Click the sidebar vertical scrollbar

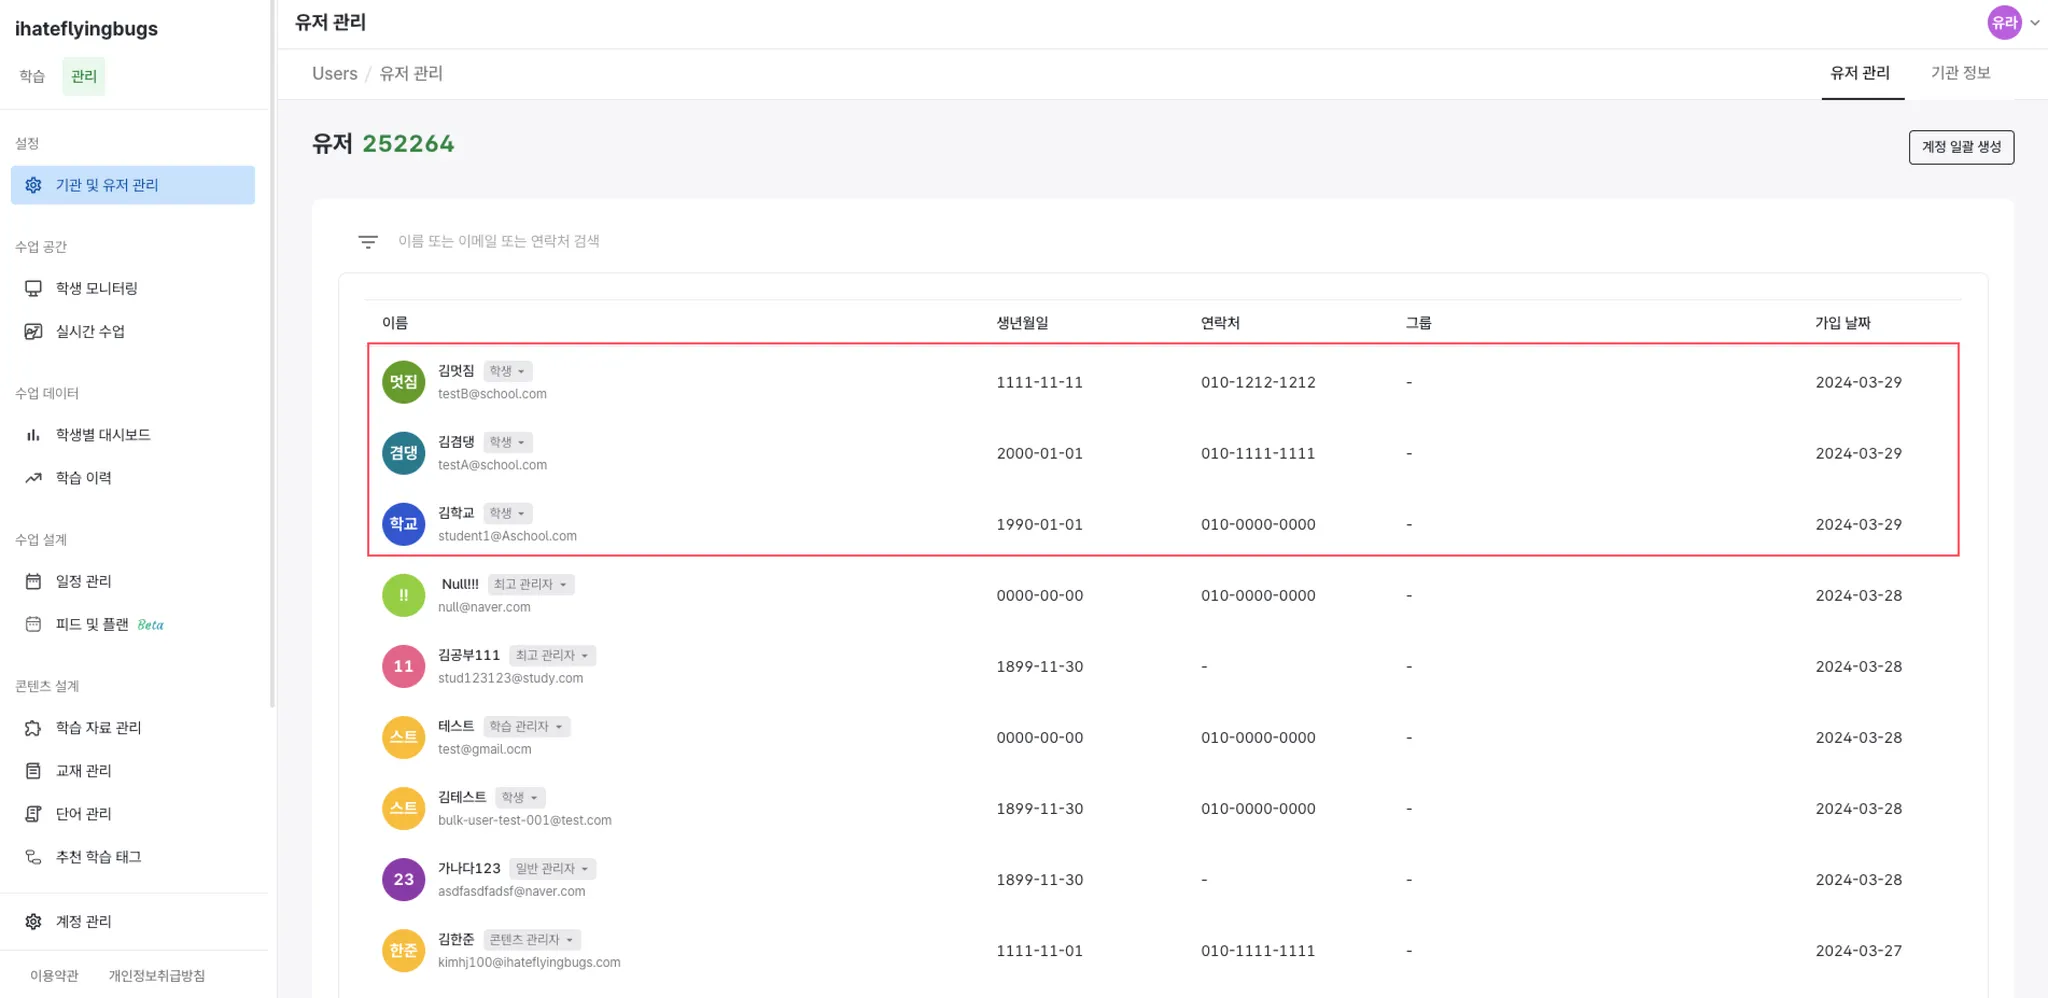272,353
